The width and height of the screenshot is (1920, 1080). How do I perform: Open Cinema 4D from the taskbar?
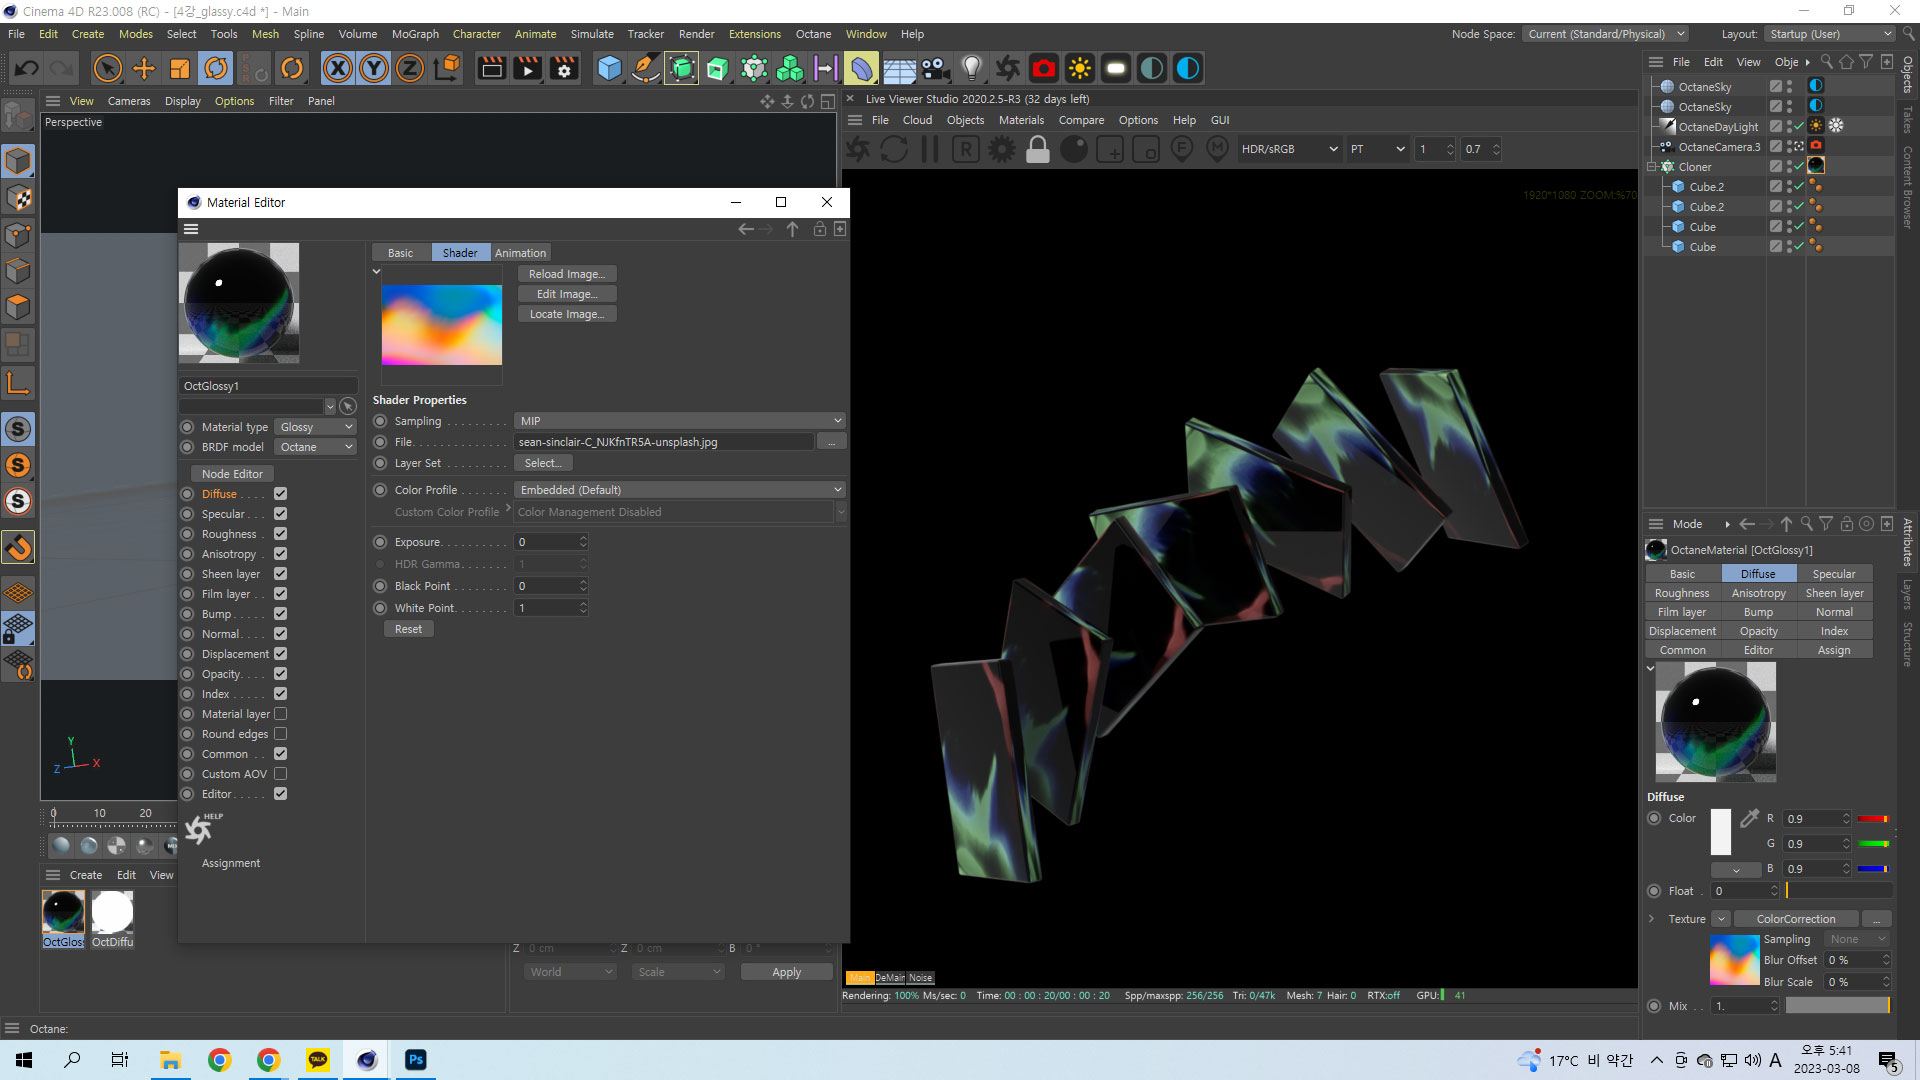tap(366, 1060)
